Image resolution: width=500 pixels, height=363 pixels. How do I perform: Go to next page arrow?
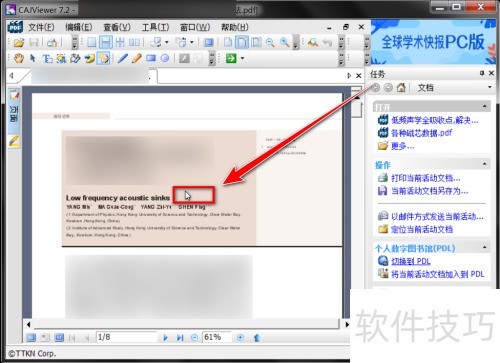[x=165, y=338]
